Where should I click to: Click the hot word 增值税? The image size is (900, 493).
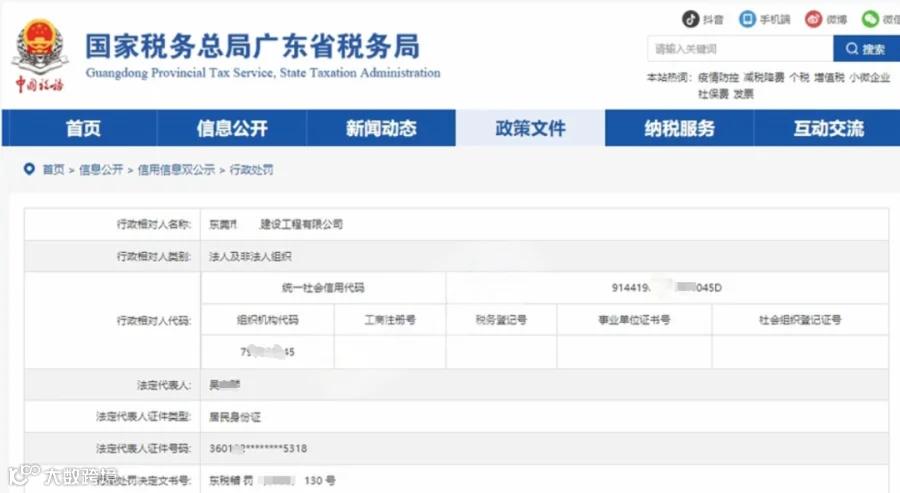click(829, 77)
